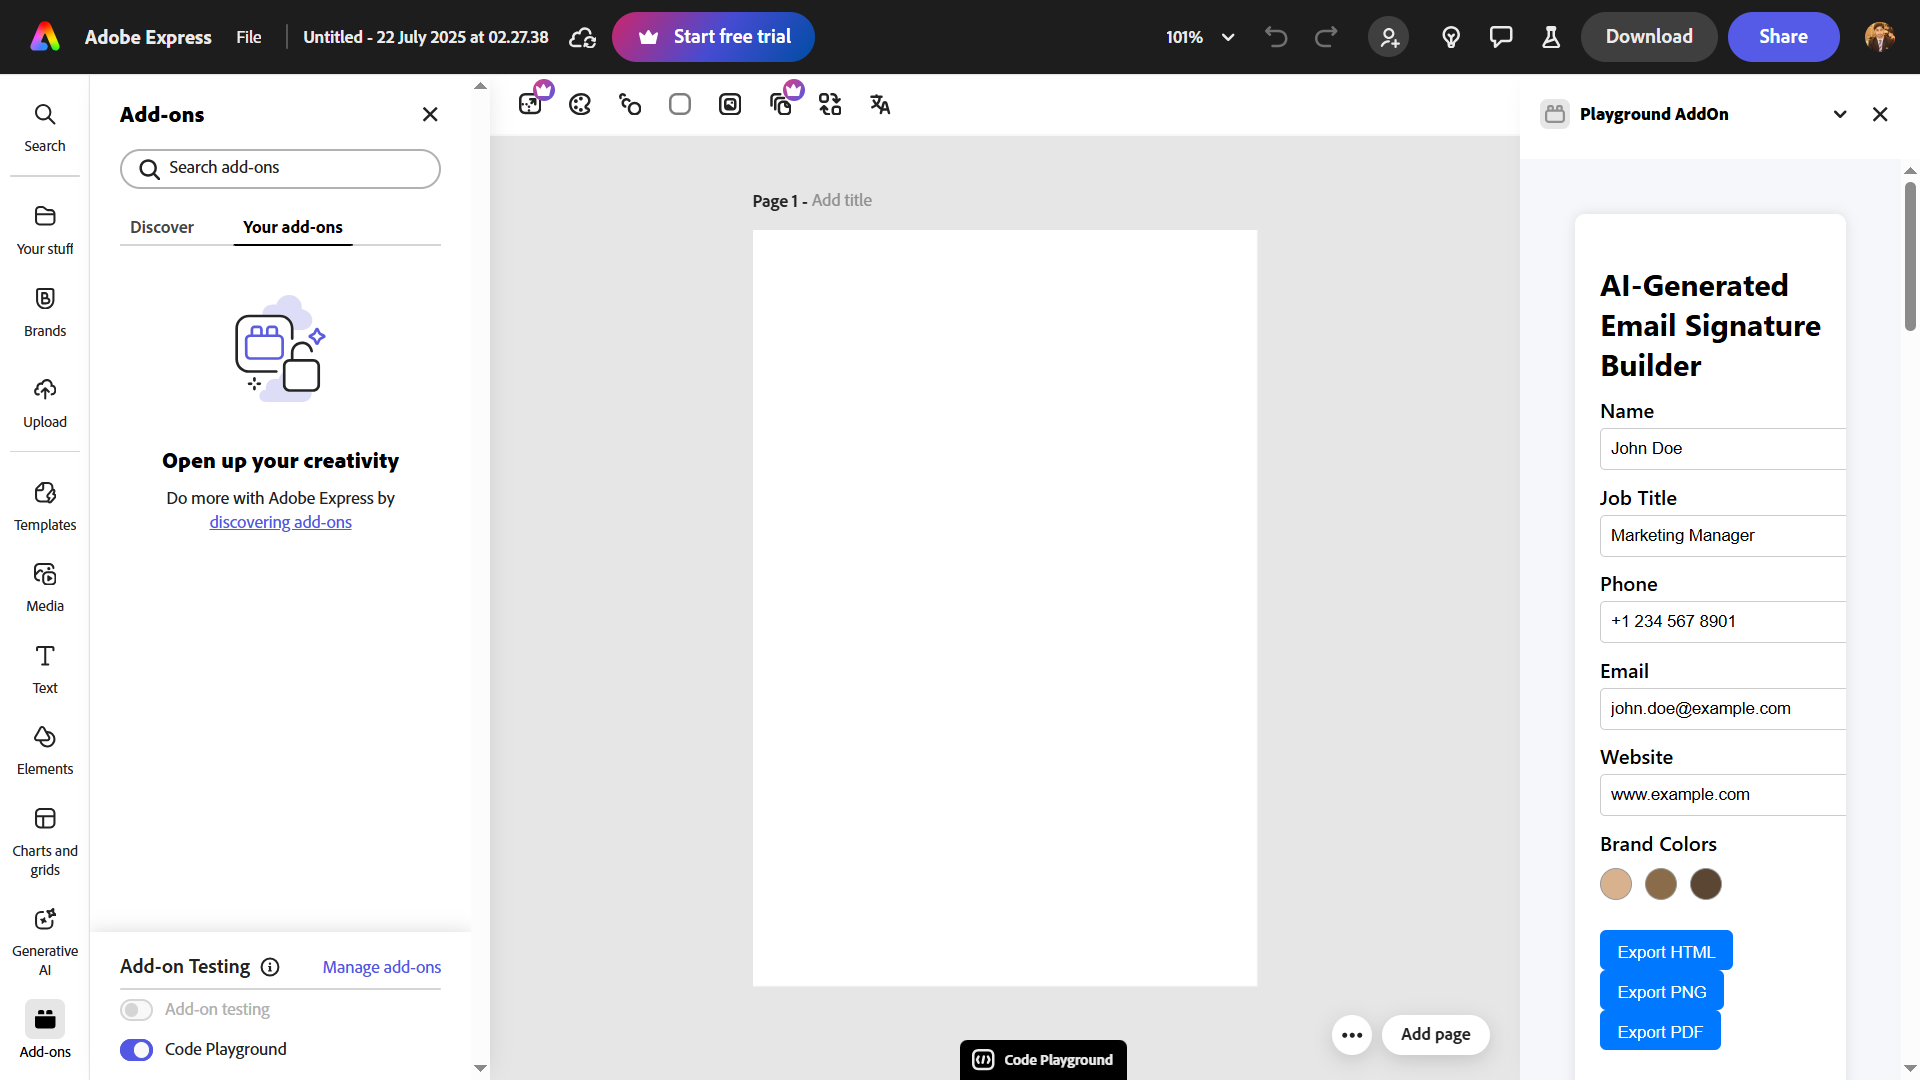Expand the zoom level dropdown

(1228, 37)
